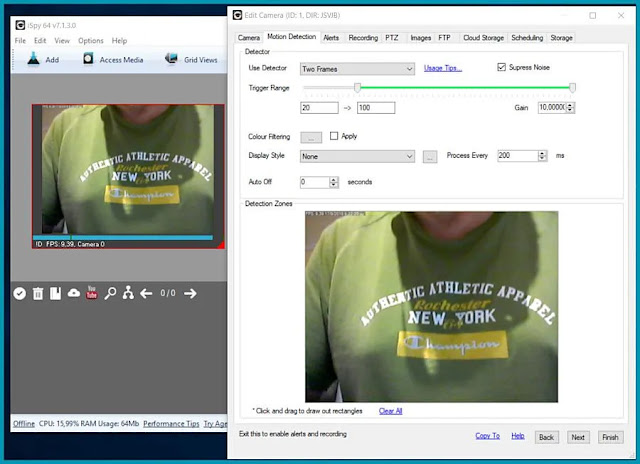The width and height of the screenshot is (640, 464).
Task: Open the Scheduling tab
Action: [x=527, y=38]
